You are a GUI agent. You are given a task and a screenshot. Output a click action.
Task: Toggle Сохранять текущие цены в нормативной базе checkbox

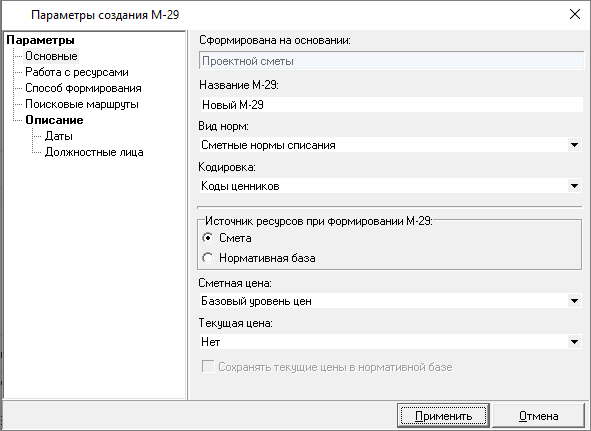click(x=208, y=367)
